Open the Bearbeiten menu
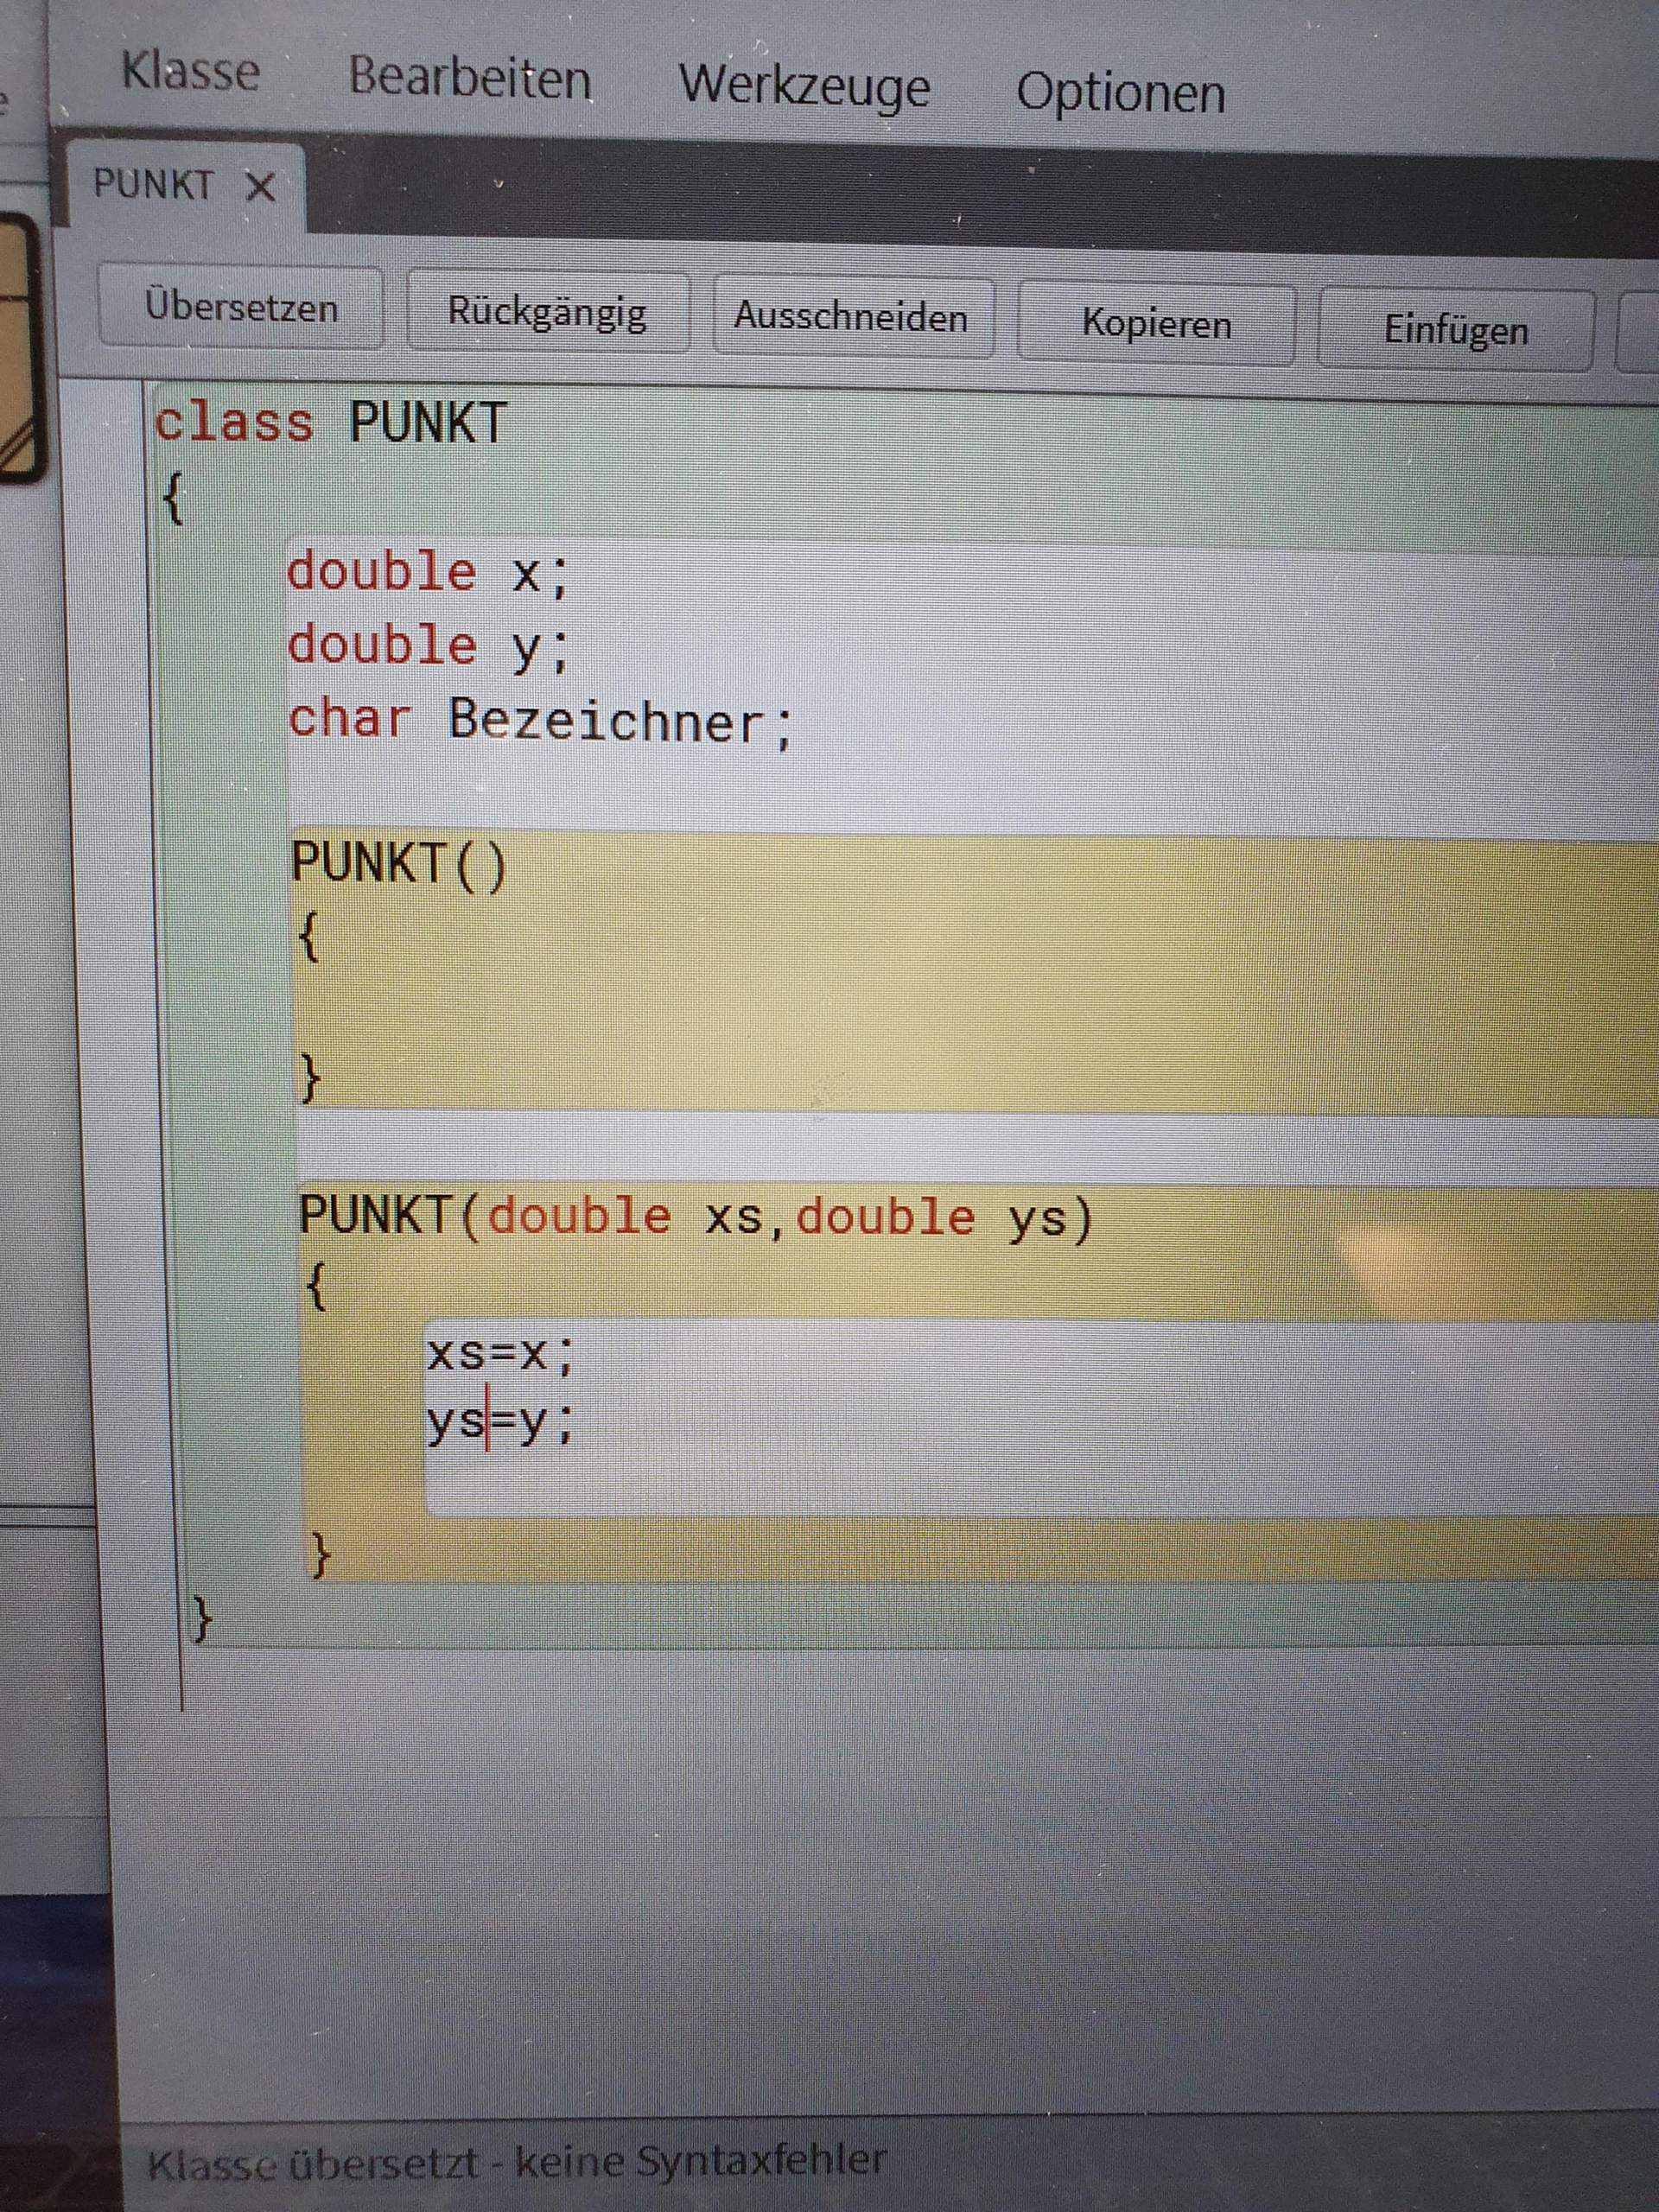 [x=470, y=78]
